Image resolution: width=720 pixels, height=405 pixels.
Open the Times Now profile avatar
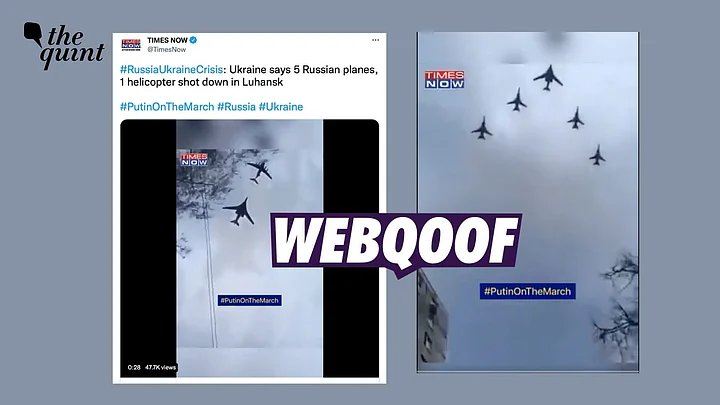pos(131,45)
